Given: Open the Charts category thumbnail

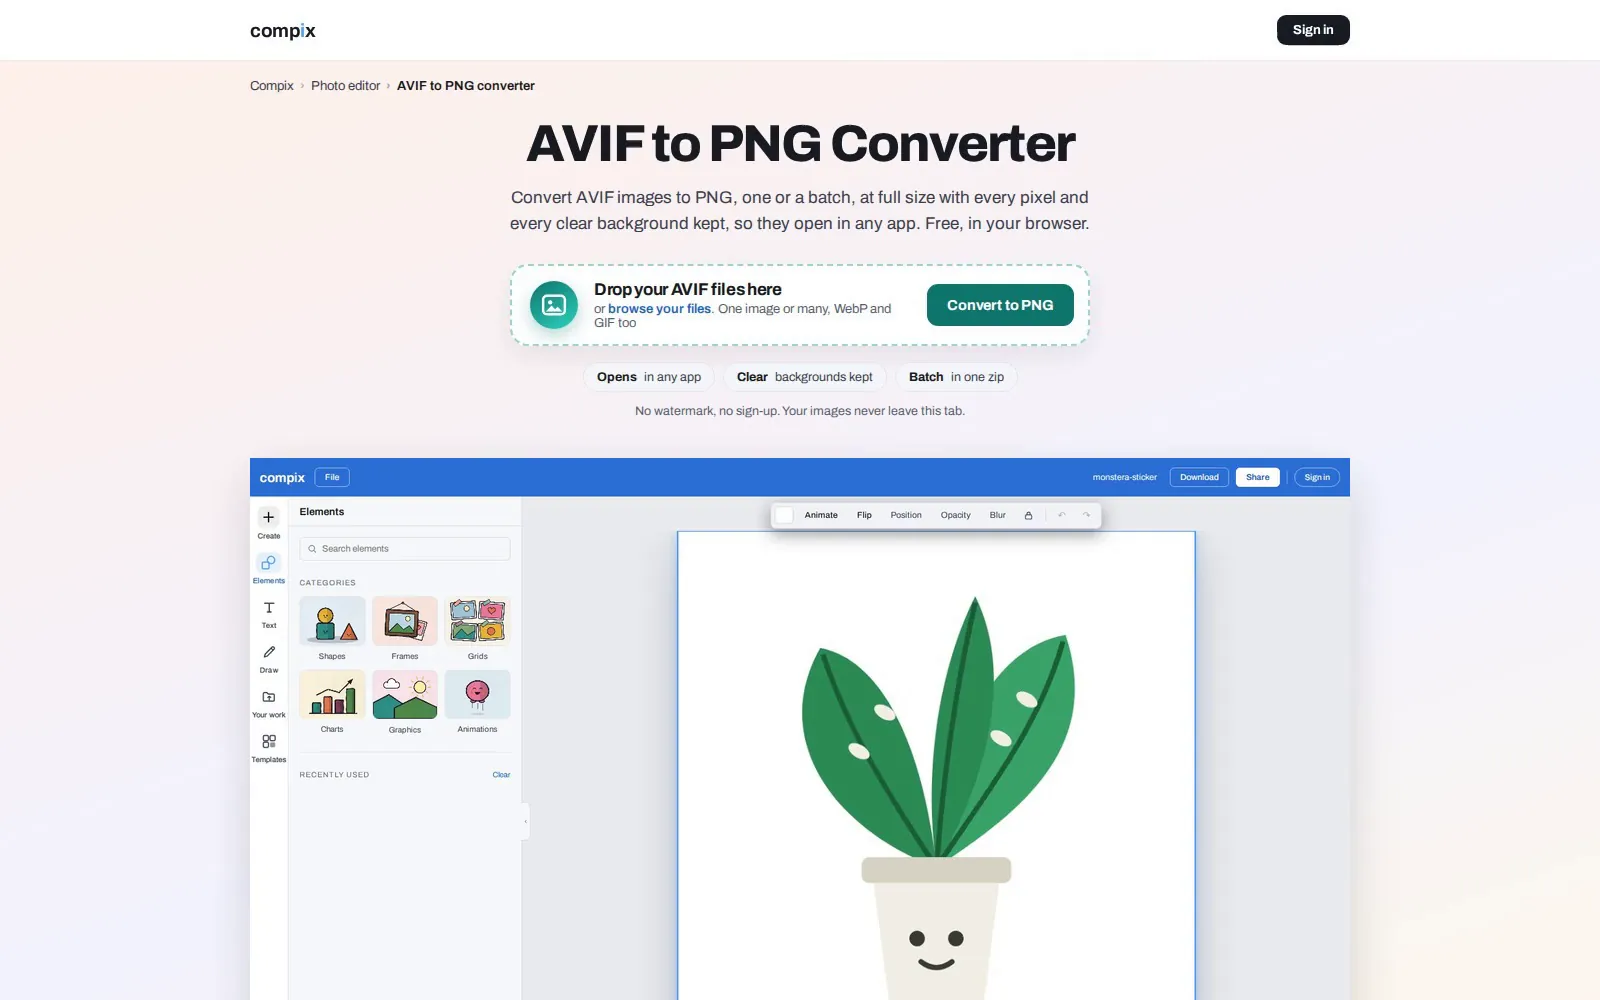Looking at the screenshot, I should click(332, 694).
